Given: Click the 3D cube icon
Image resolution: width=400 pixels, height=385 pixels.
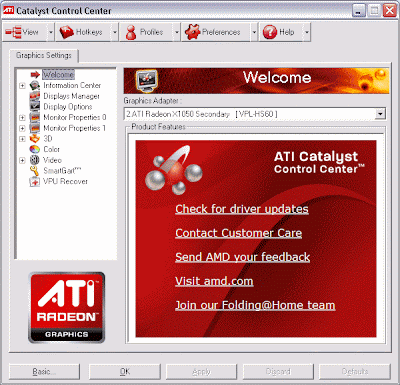Looking at the screenshot, I should pos(35,139).
